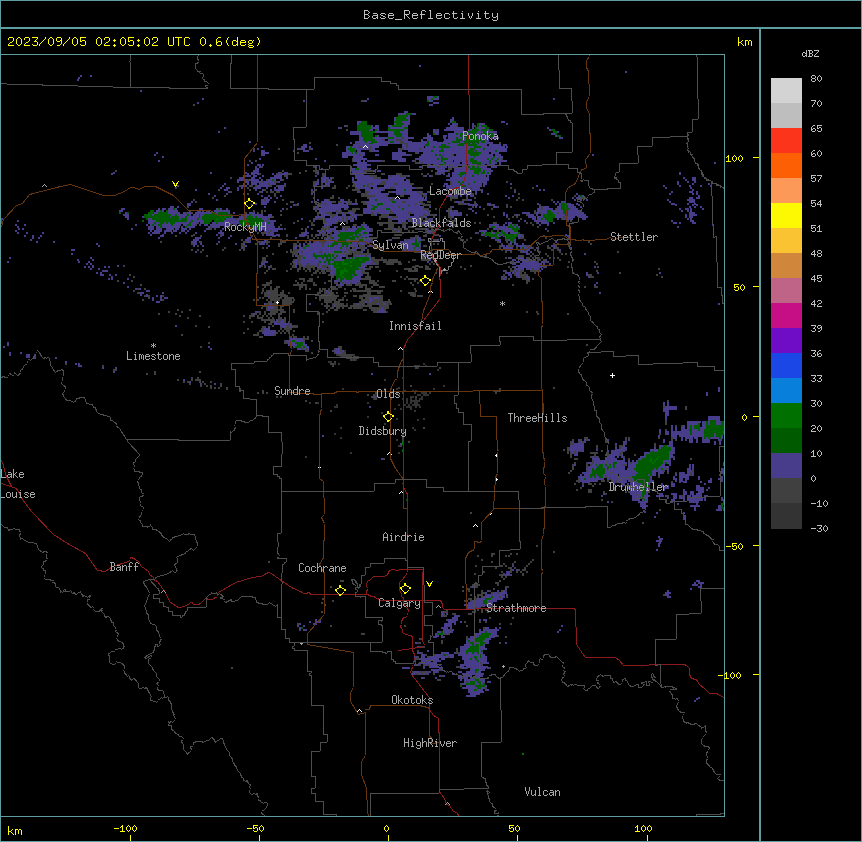Screen dimensions: 862x842
Task: Click the Limestone label
Action: tap(153, 356)
